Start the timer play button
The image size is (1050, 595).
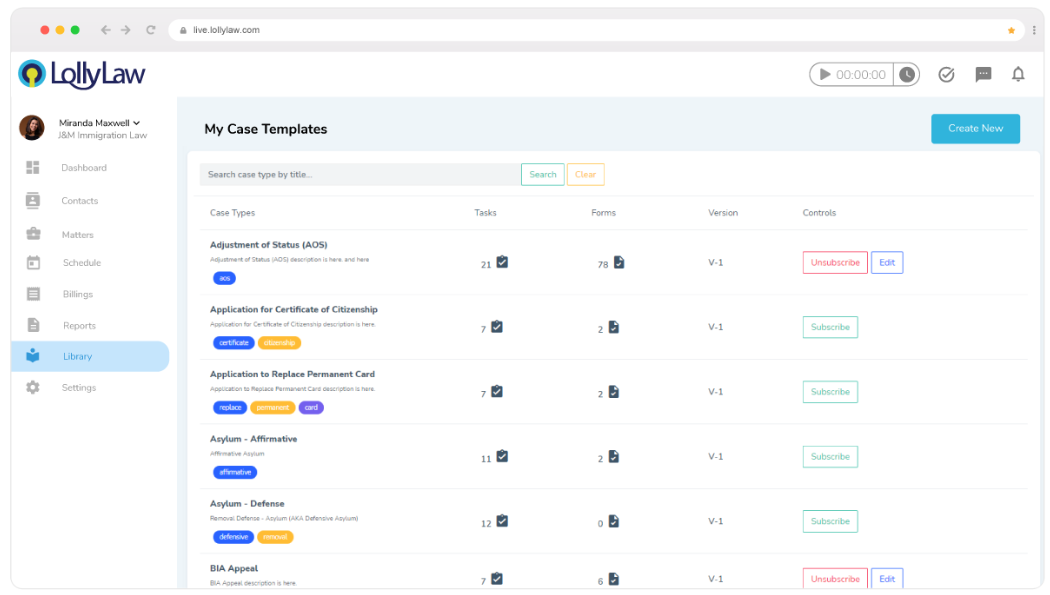click(x=825, y=74)
